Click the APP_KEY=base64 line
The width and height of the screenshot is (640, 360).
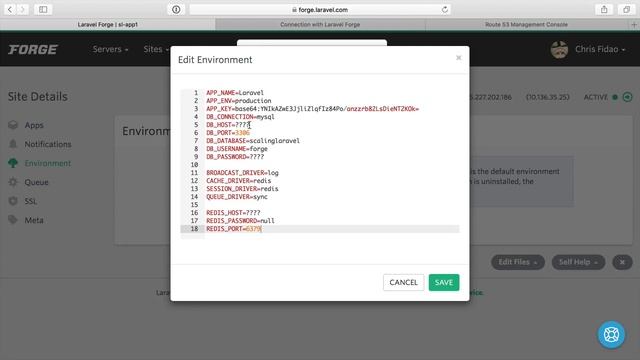click(313, 109)
